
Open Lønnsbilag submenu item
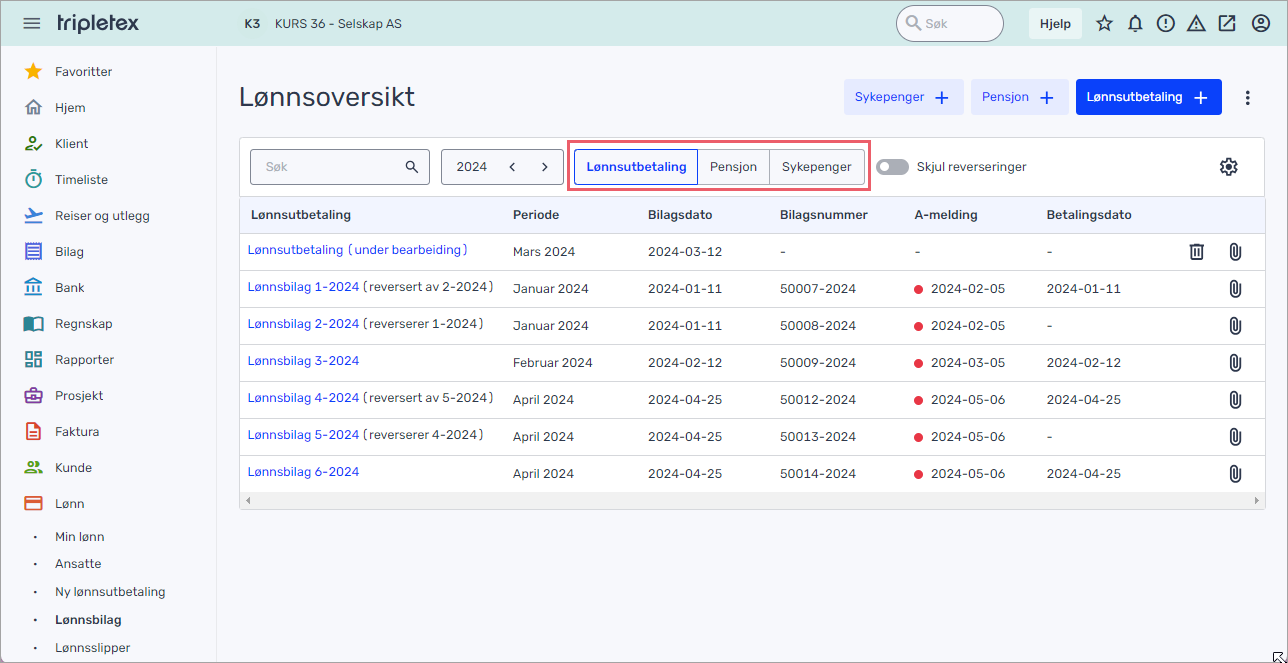88,620
